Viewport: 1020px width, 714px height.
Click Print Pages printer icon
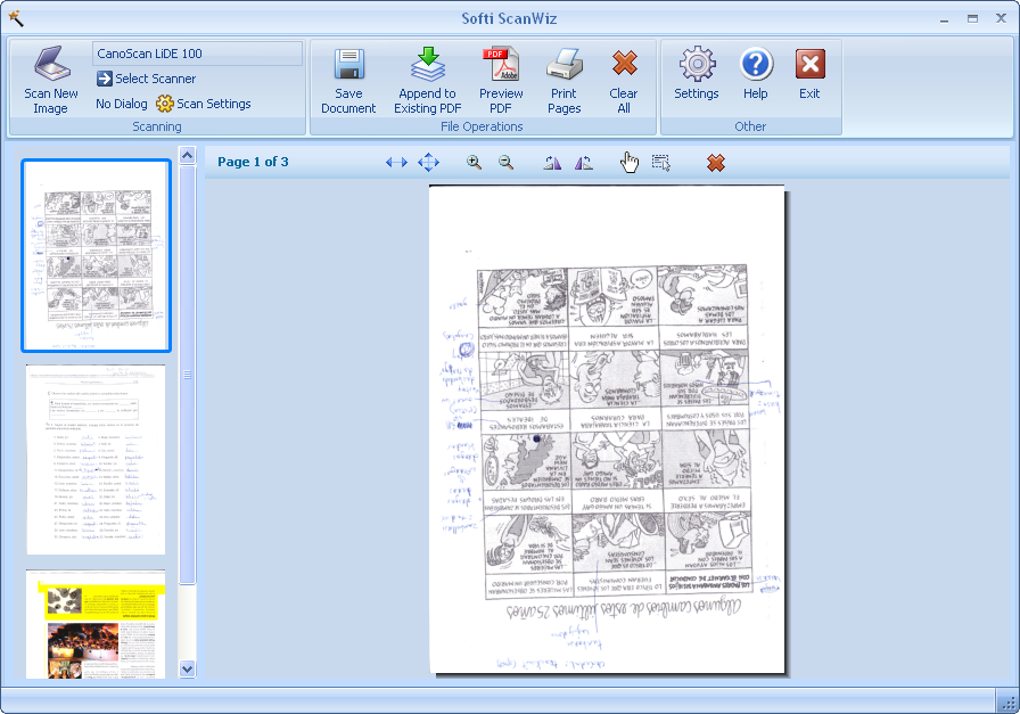coord(564,81)
